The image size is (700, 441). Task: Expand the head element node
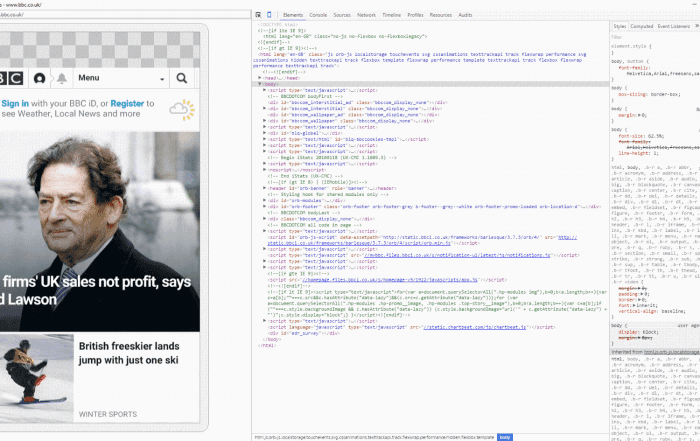[260, 78]
